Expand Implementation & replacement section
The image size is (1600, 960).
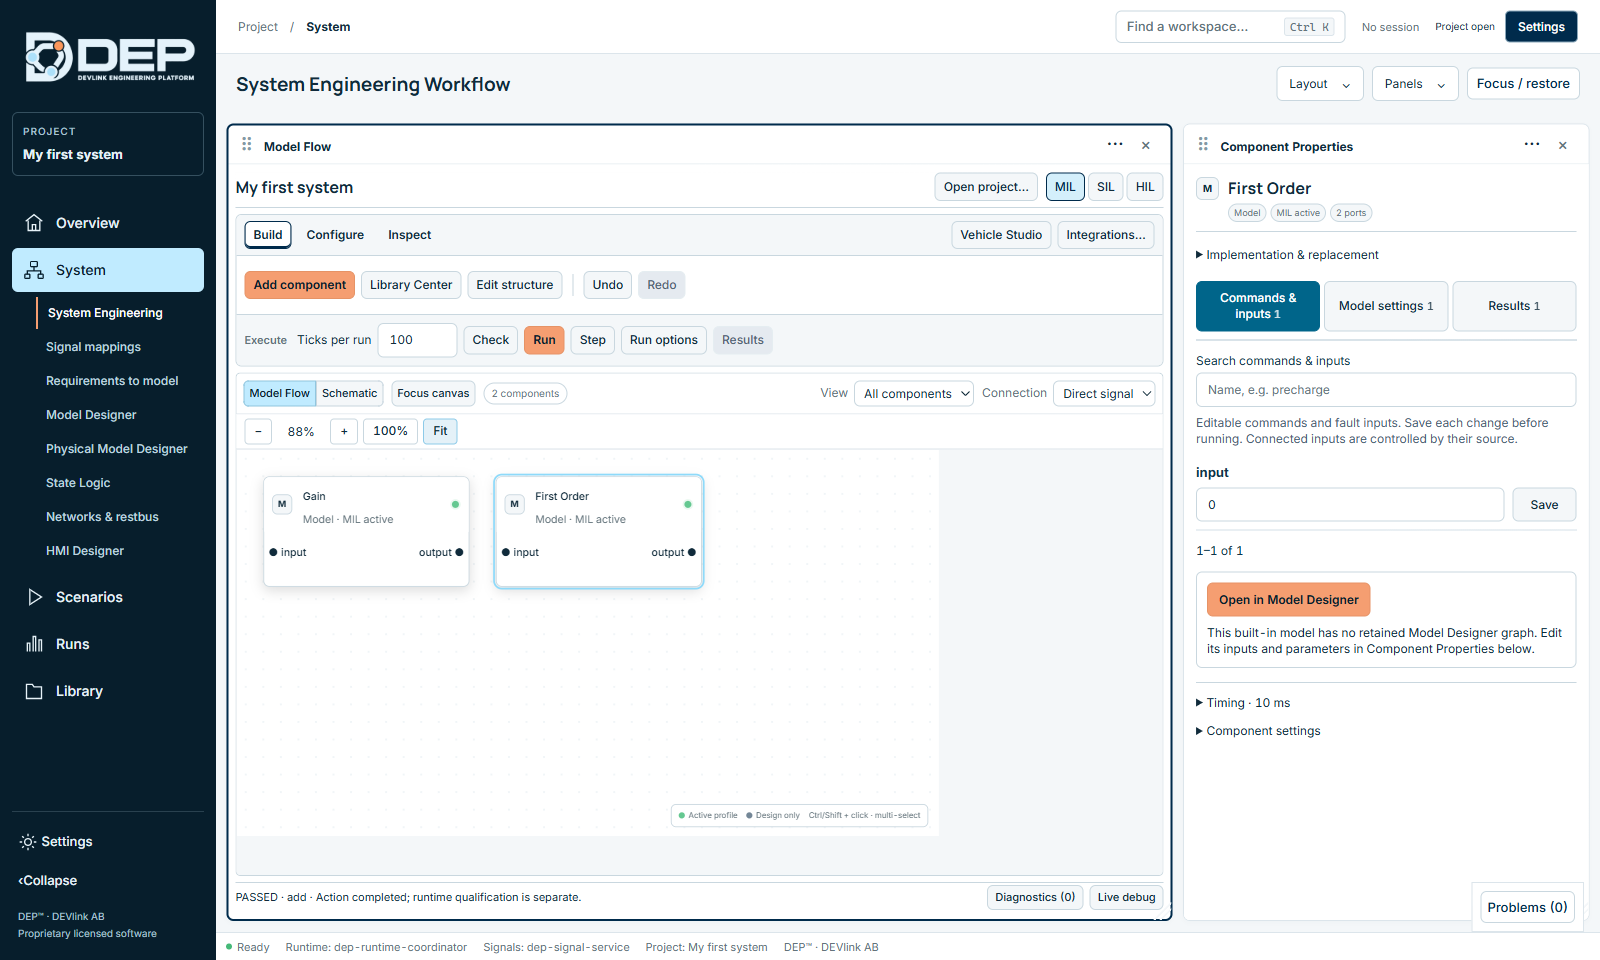pos(1287,255)
